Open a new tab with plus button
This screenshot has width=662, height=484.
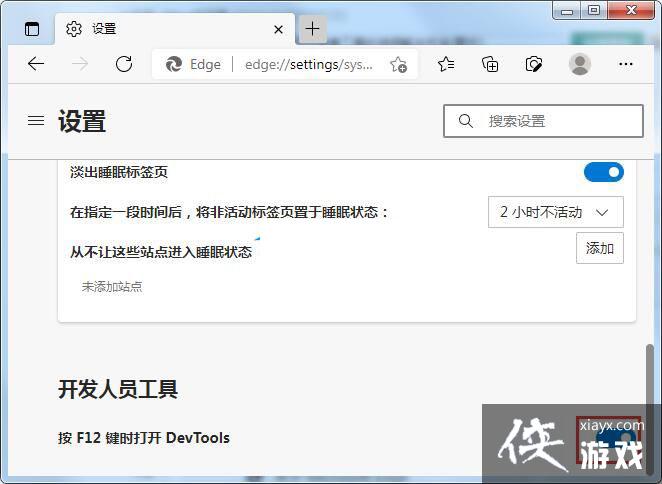[312, 29]
